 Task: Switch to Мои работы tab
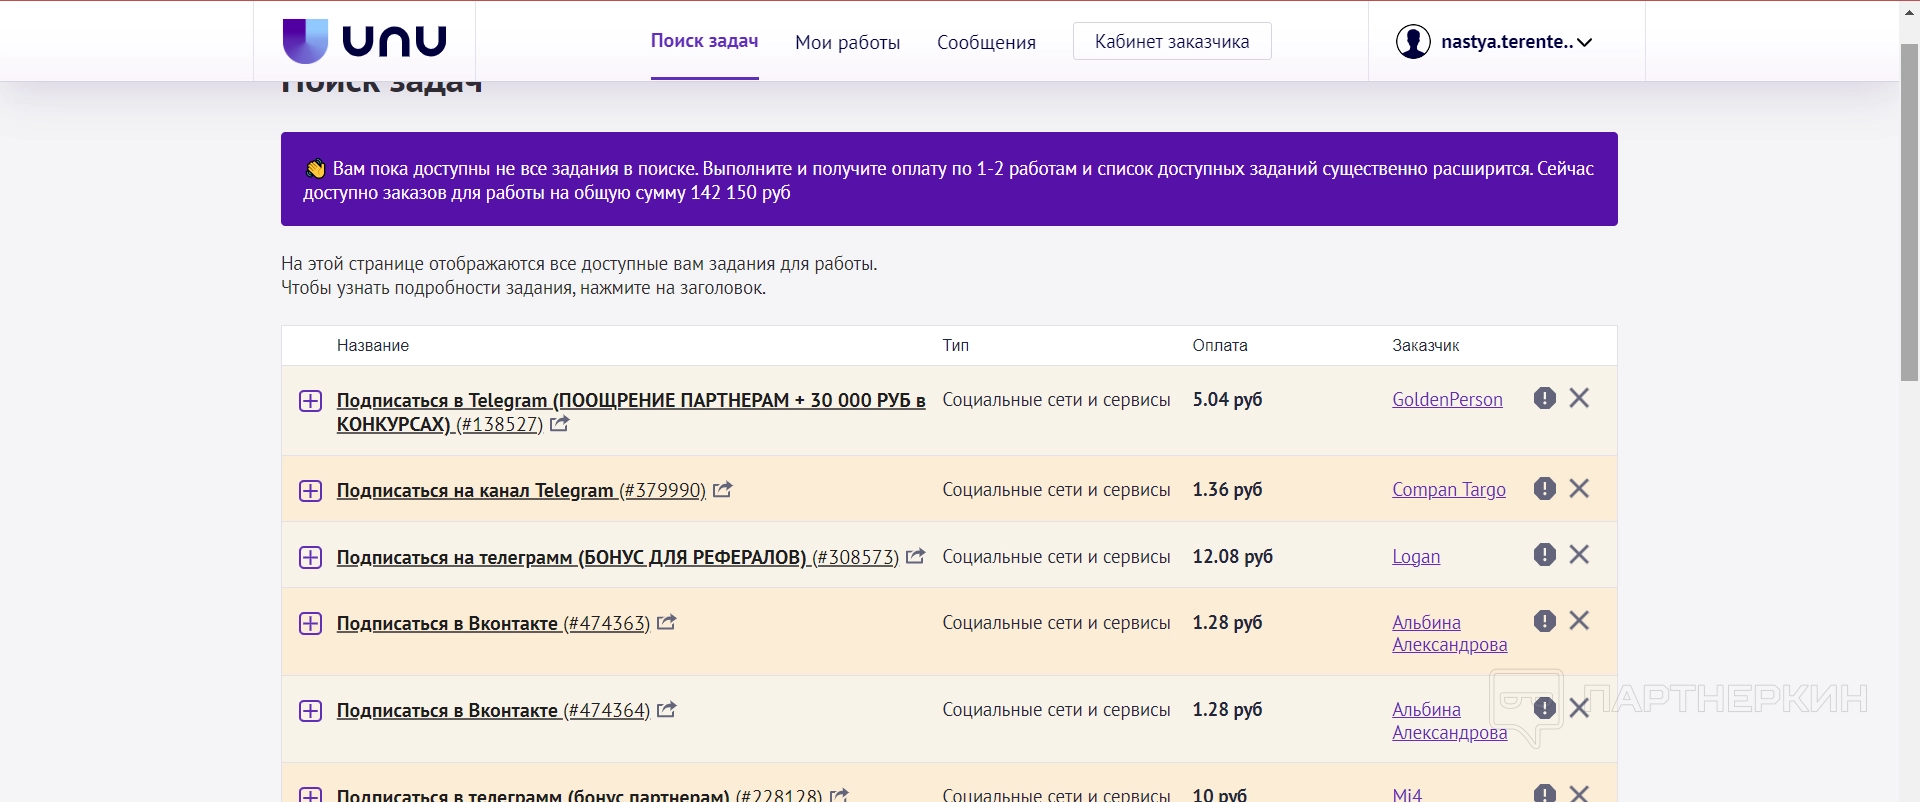coord(847,42)
